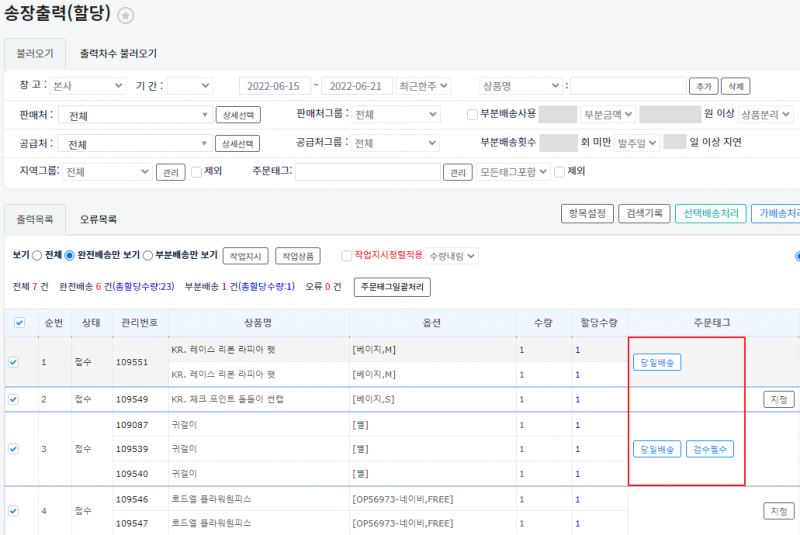This screenshot has height=535, width=800.
Task: Toggle the checkbox for row 2
Action: pos(13,399)
